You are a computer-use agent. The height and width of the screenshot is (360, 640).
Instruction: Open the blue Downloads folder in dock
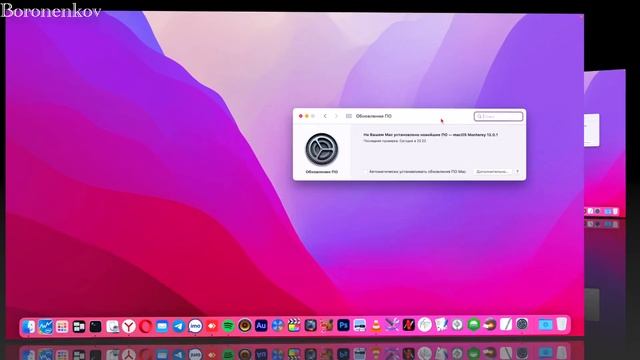545,324
